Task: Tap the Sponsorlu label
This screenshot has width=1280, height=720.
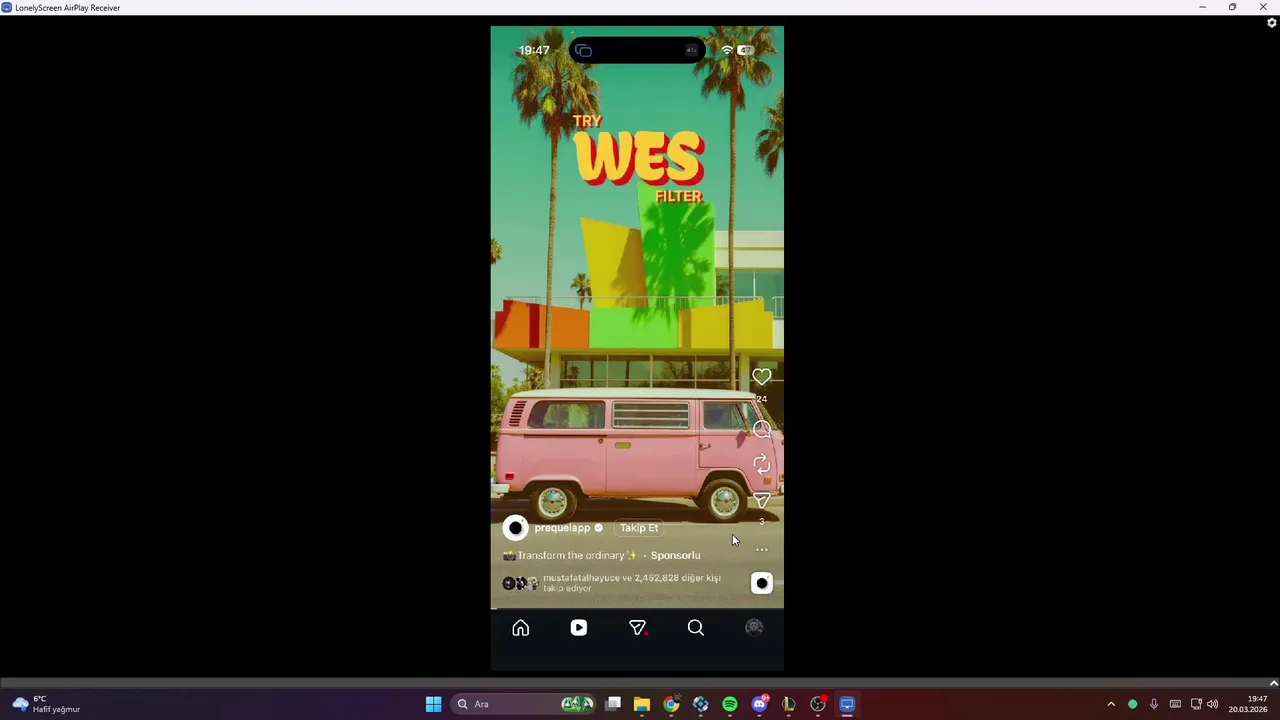Action: (675, 555)
